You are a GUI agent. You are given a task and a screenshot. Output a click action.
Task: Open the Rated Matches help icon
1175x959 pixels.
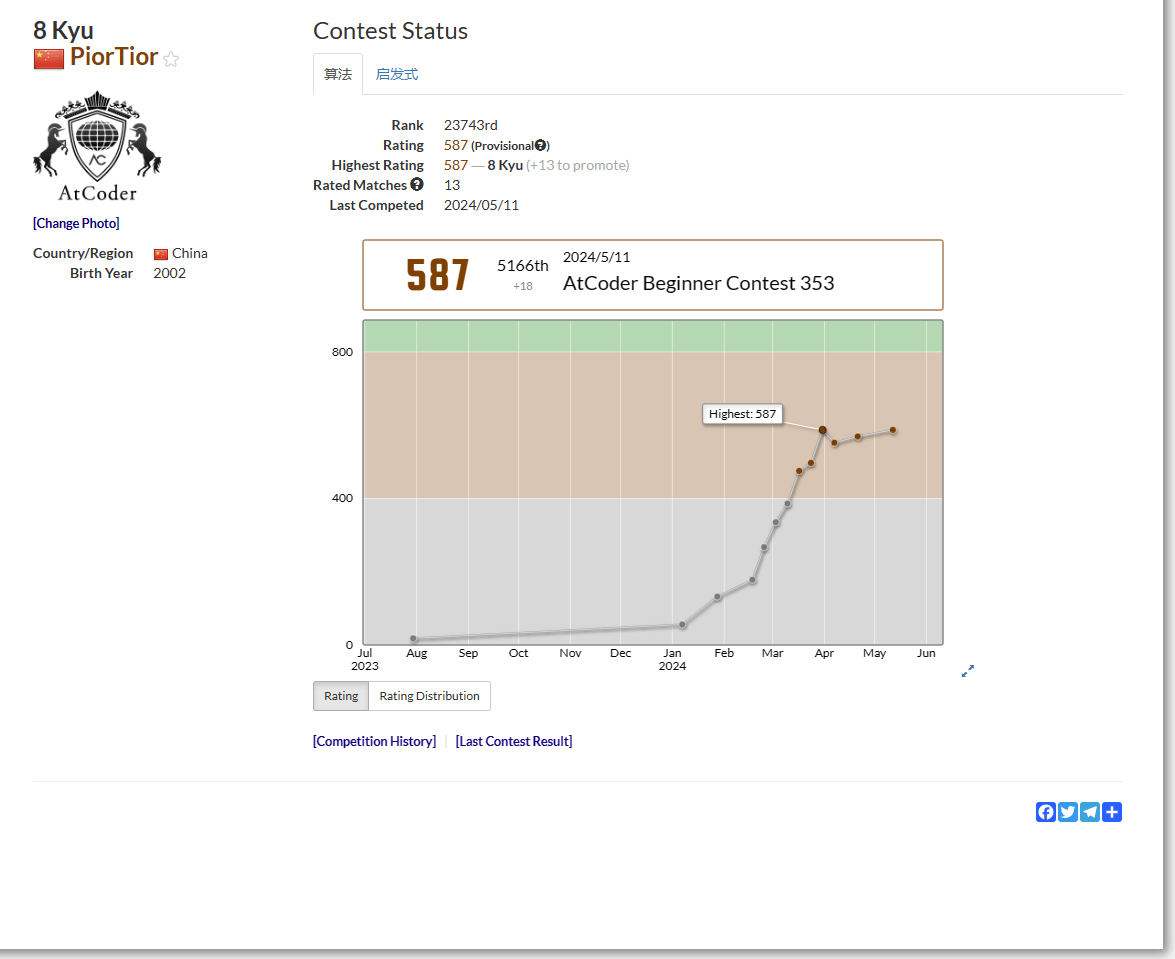coord(417,184)
